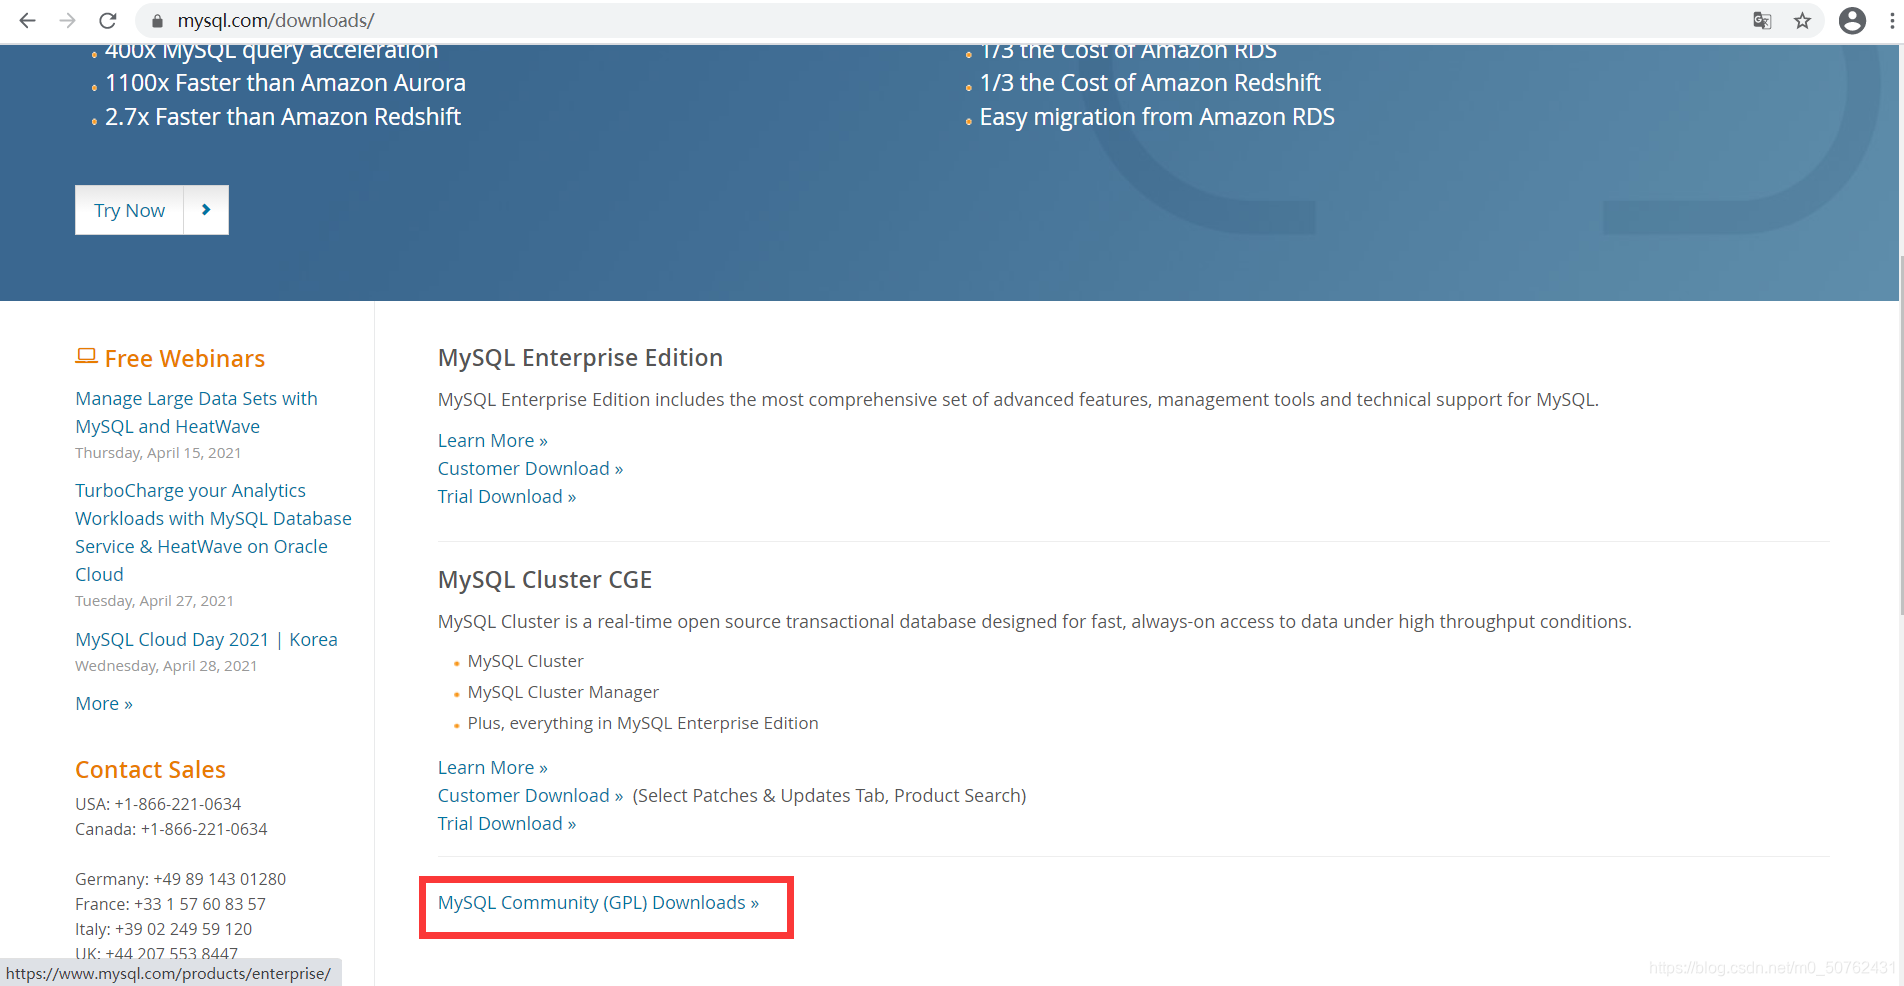Open the Free Webinars heading
1904x986 pixels.
tap(185, 359)
